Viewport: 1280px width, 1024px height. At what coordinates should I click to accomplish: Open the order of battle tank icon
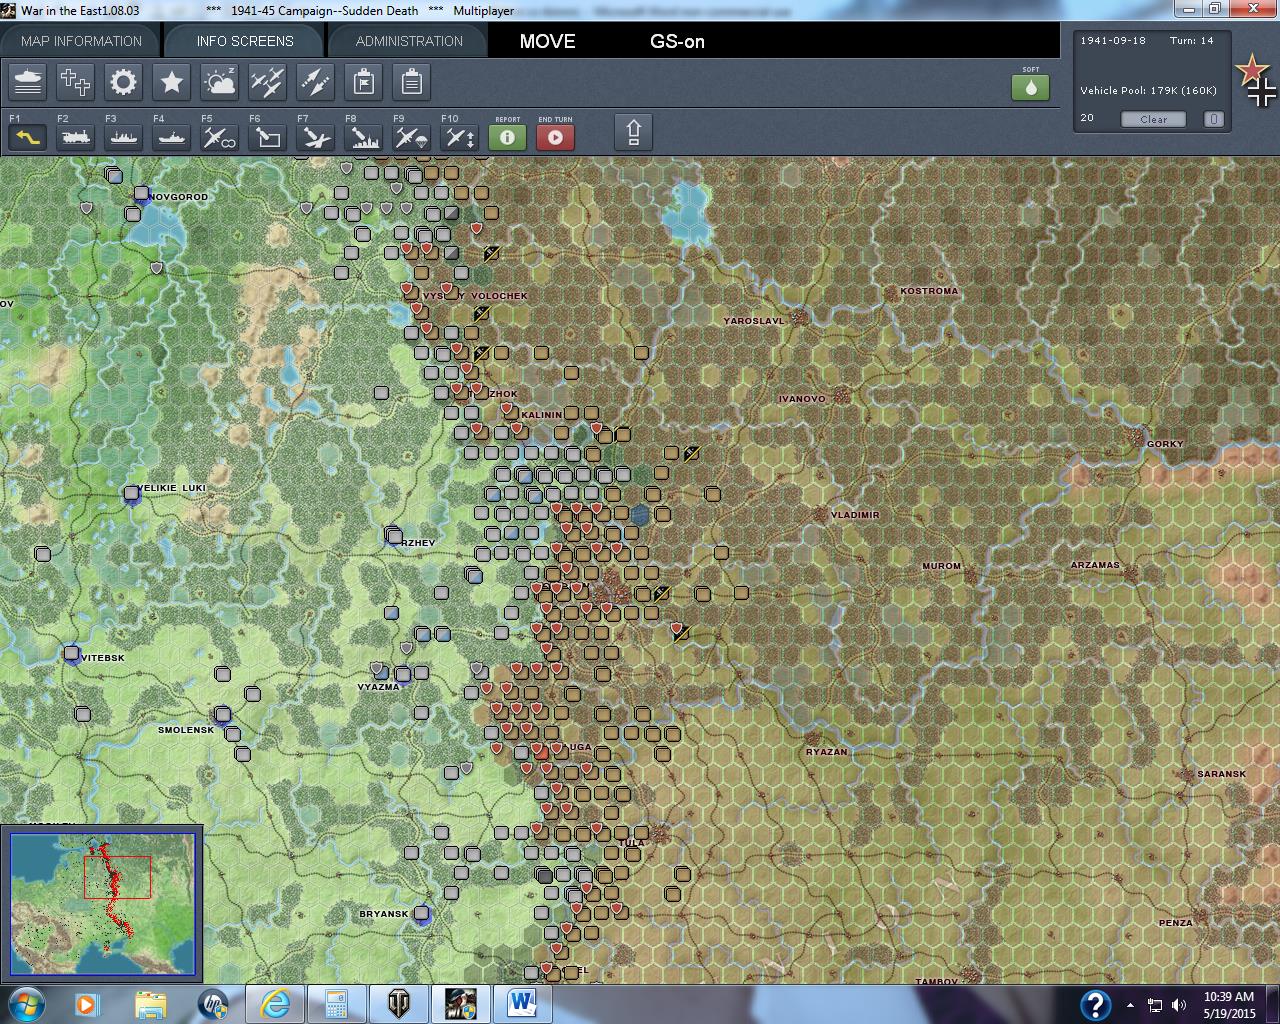tap(28, 82)
